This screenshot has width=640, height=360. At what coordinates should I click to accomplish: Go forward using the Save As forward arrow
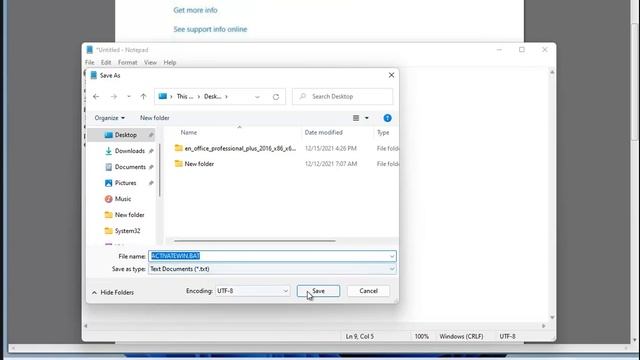click(x=113, y=97)
